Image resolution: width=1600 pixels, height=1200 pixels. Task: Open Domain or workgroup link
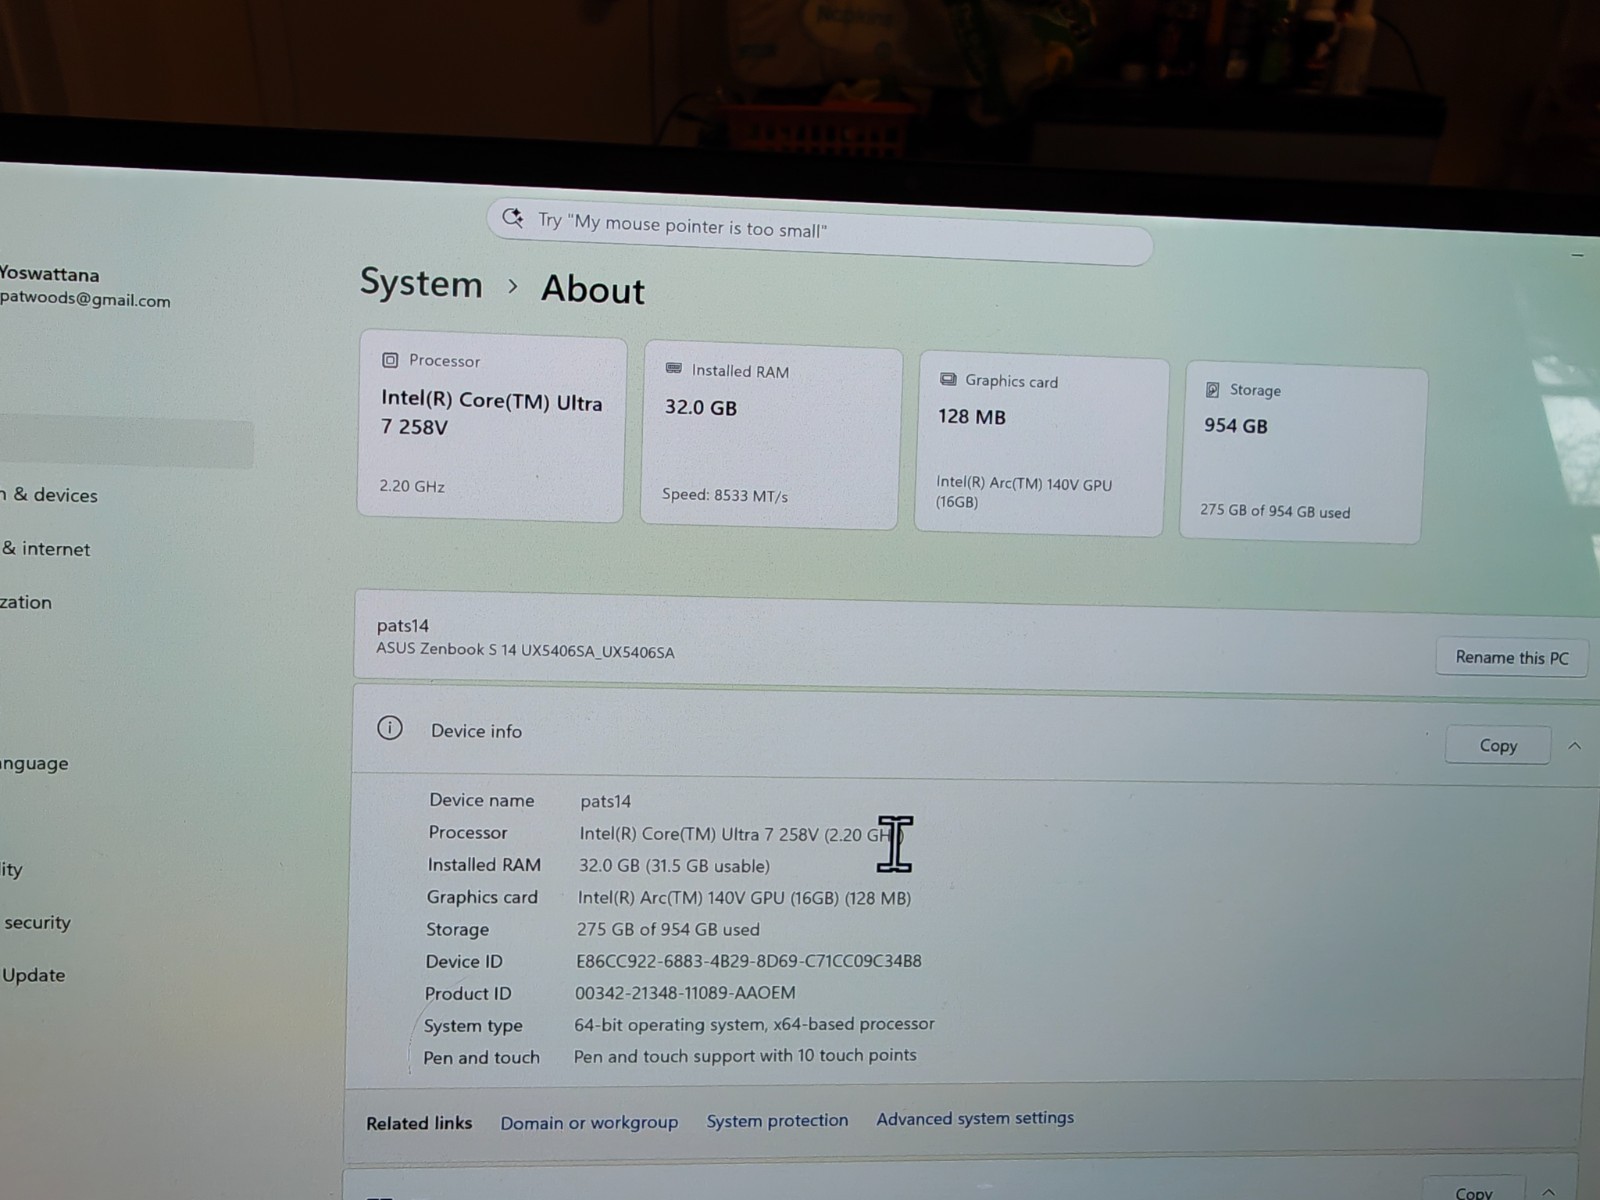click(589, 1123)
